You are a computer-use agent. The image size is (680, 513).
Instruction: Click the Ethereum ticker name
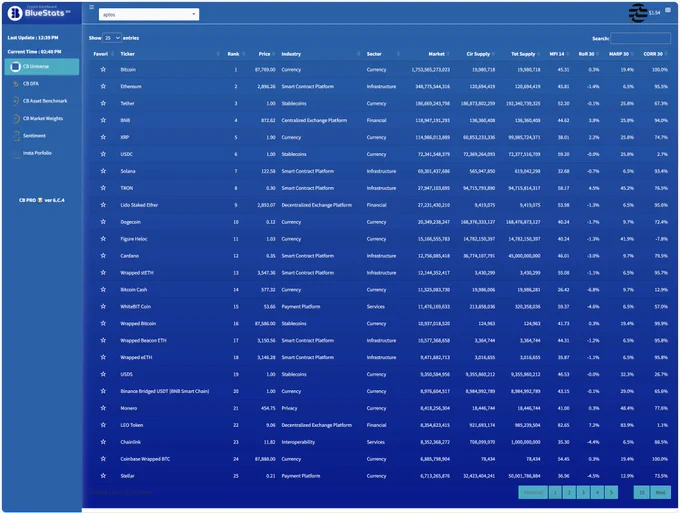click(x=131, y=86)
